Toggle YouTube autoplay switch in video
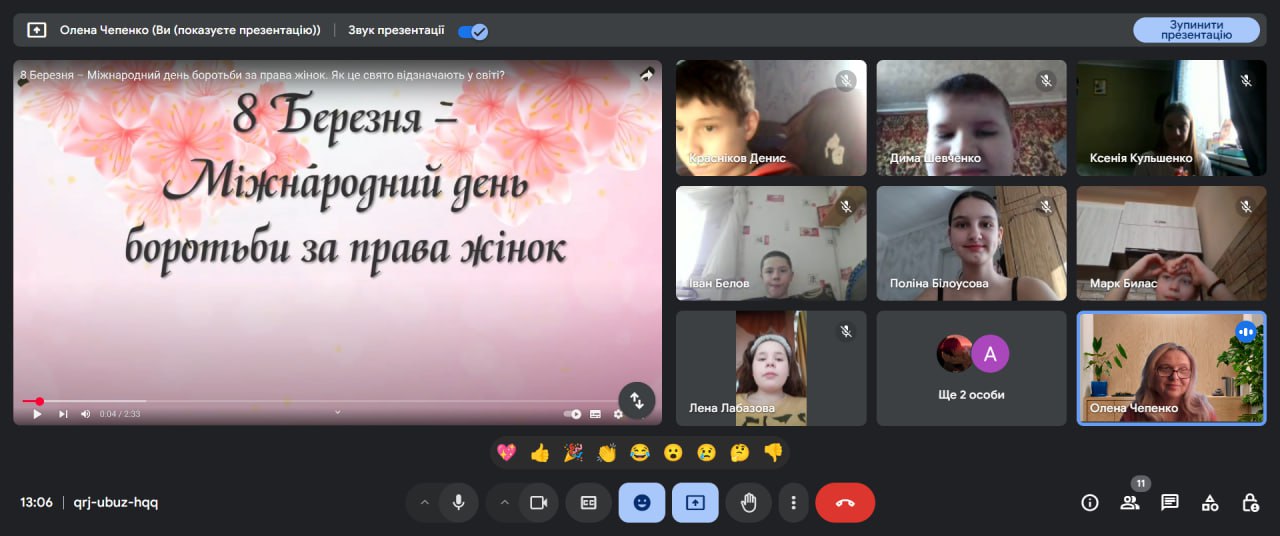1280x536 pixels. [573, 414]
